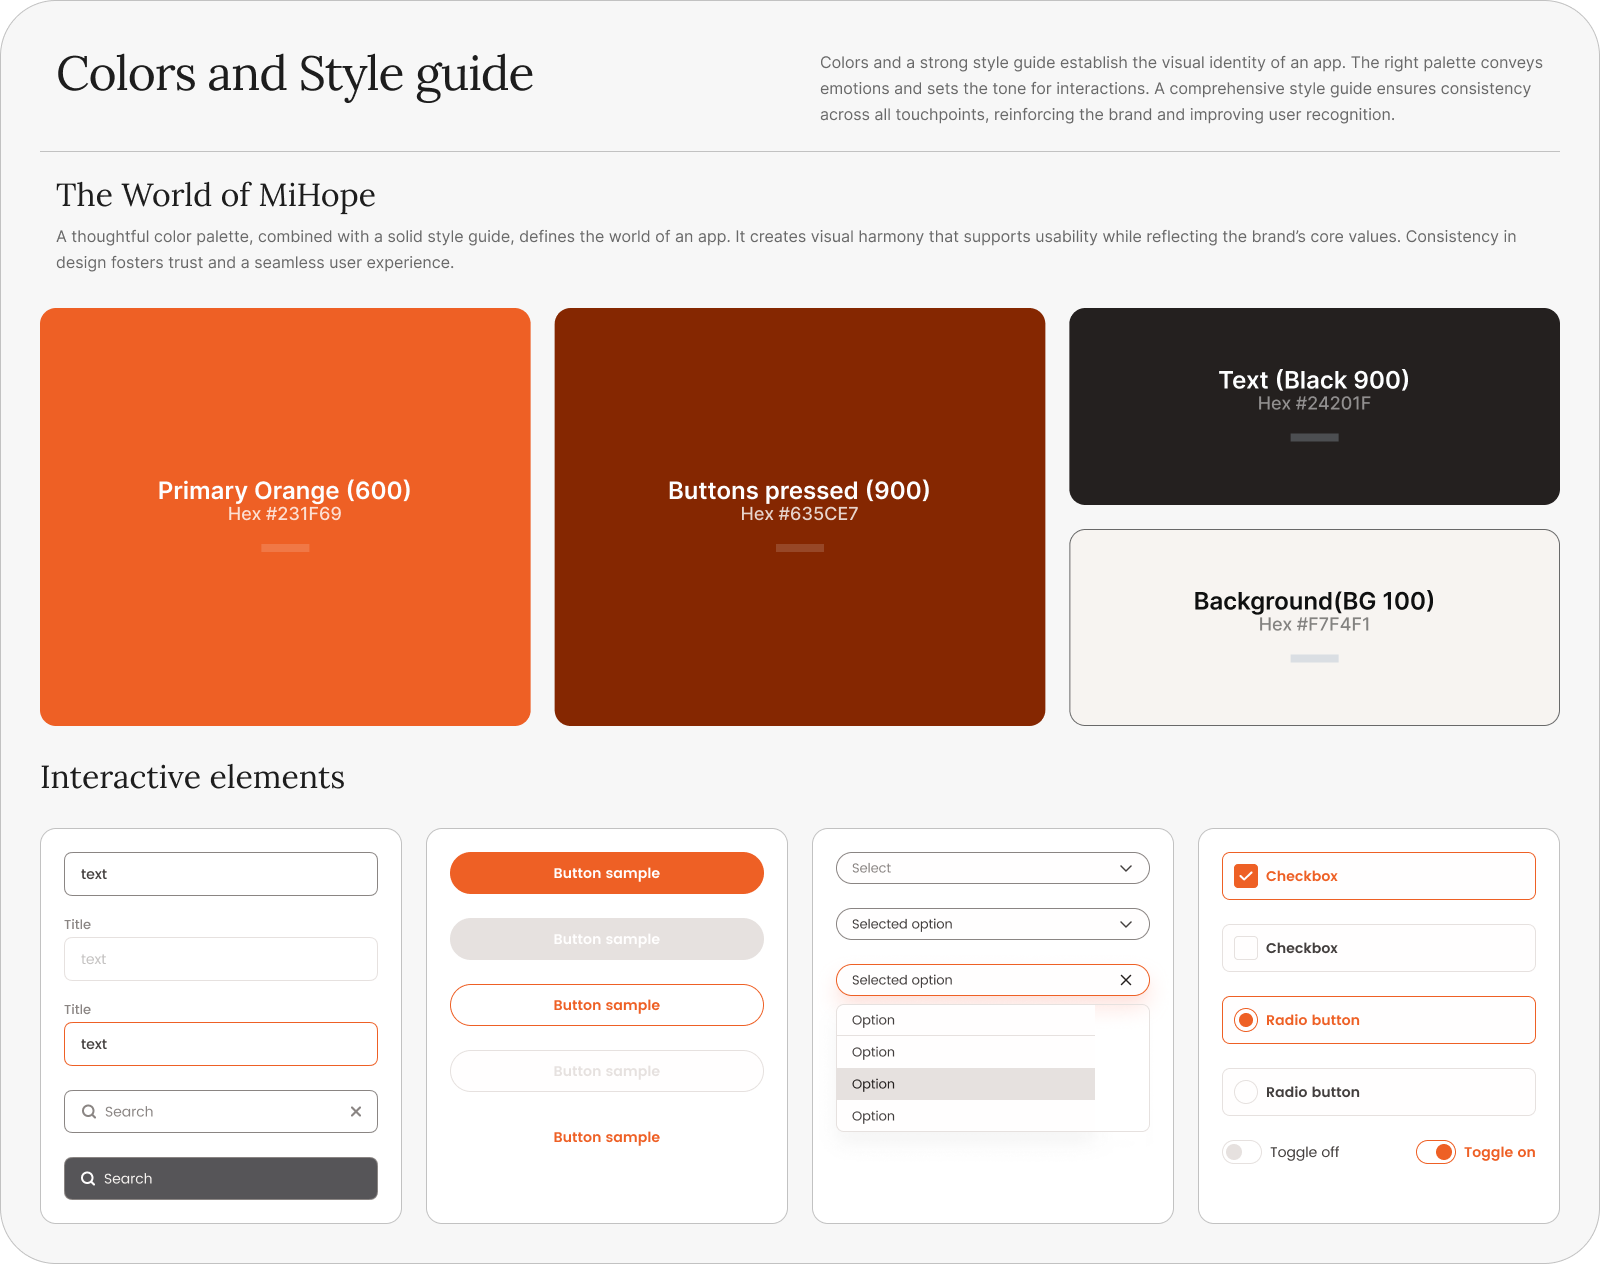Select the Background(BG 100) color swatch
Screen dimensions: 1600x1264
pos(1314,627)
